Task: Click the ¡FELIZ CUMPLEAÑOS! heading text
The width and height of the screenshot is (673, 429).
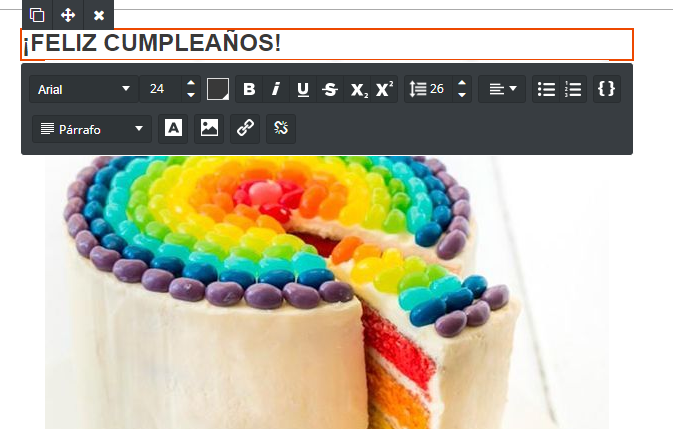Action: (152, 44)
